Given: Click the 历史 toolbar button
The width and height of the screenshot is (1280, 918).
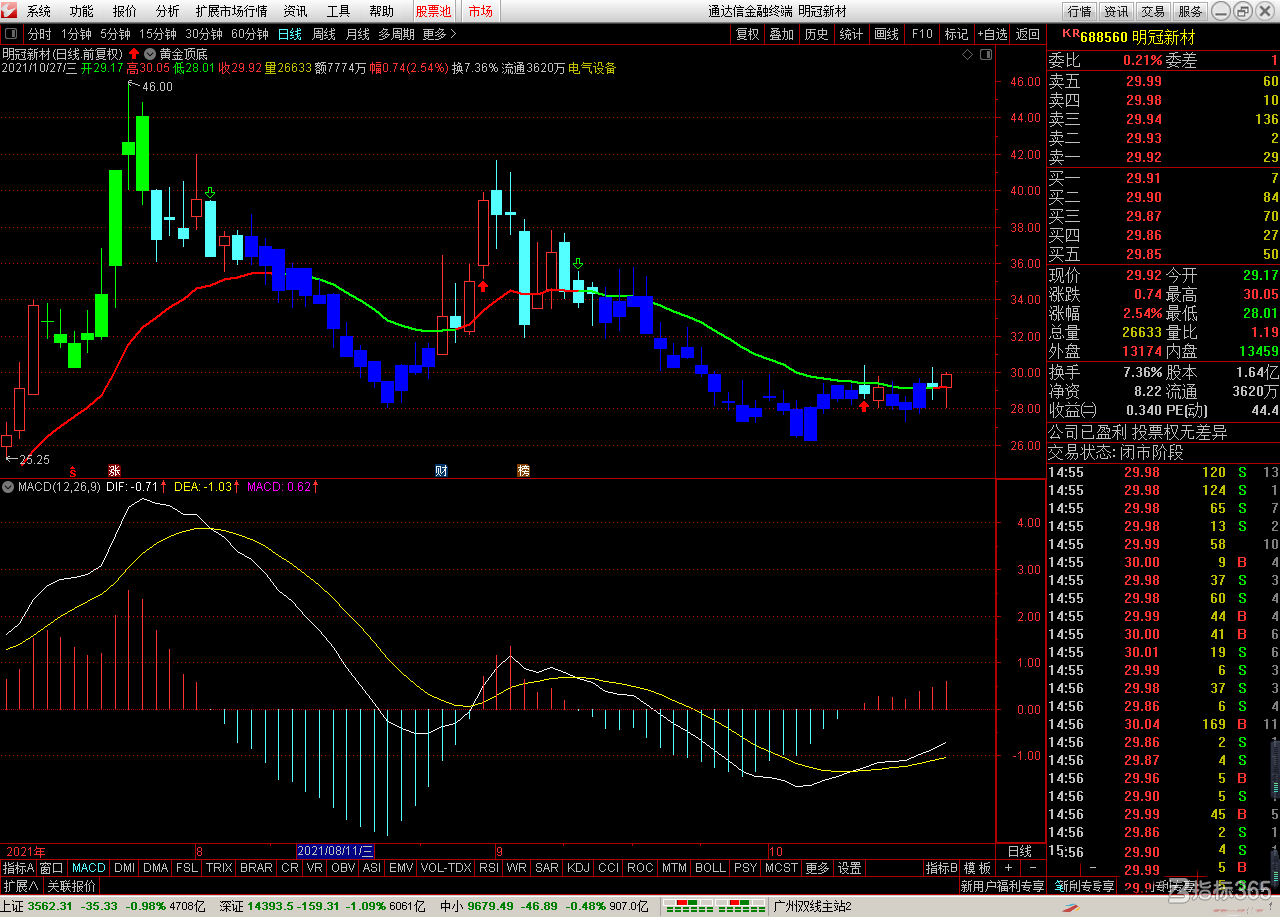Looking at the screenshot, I should tap(817, 33).
